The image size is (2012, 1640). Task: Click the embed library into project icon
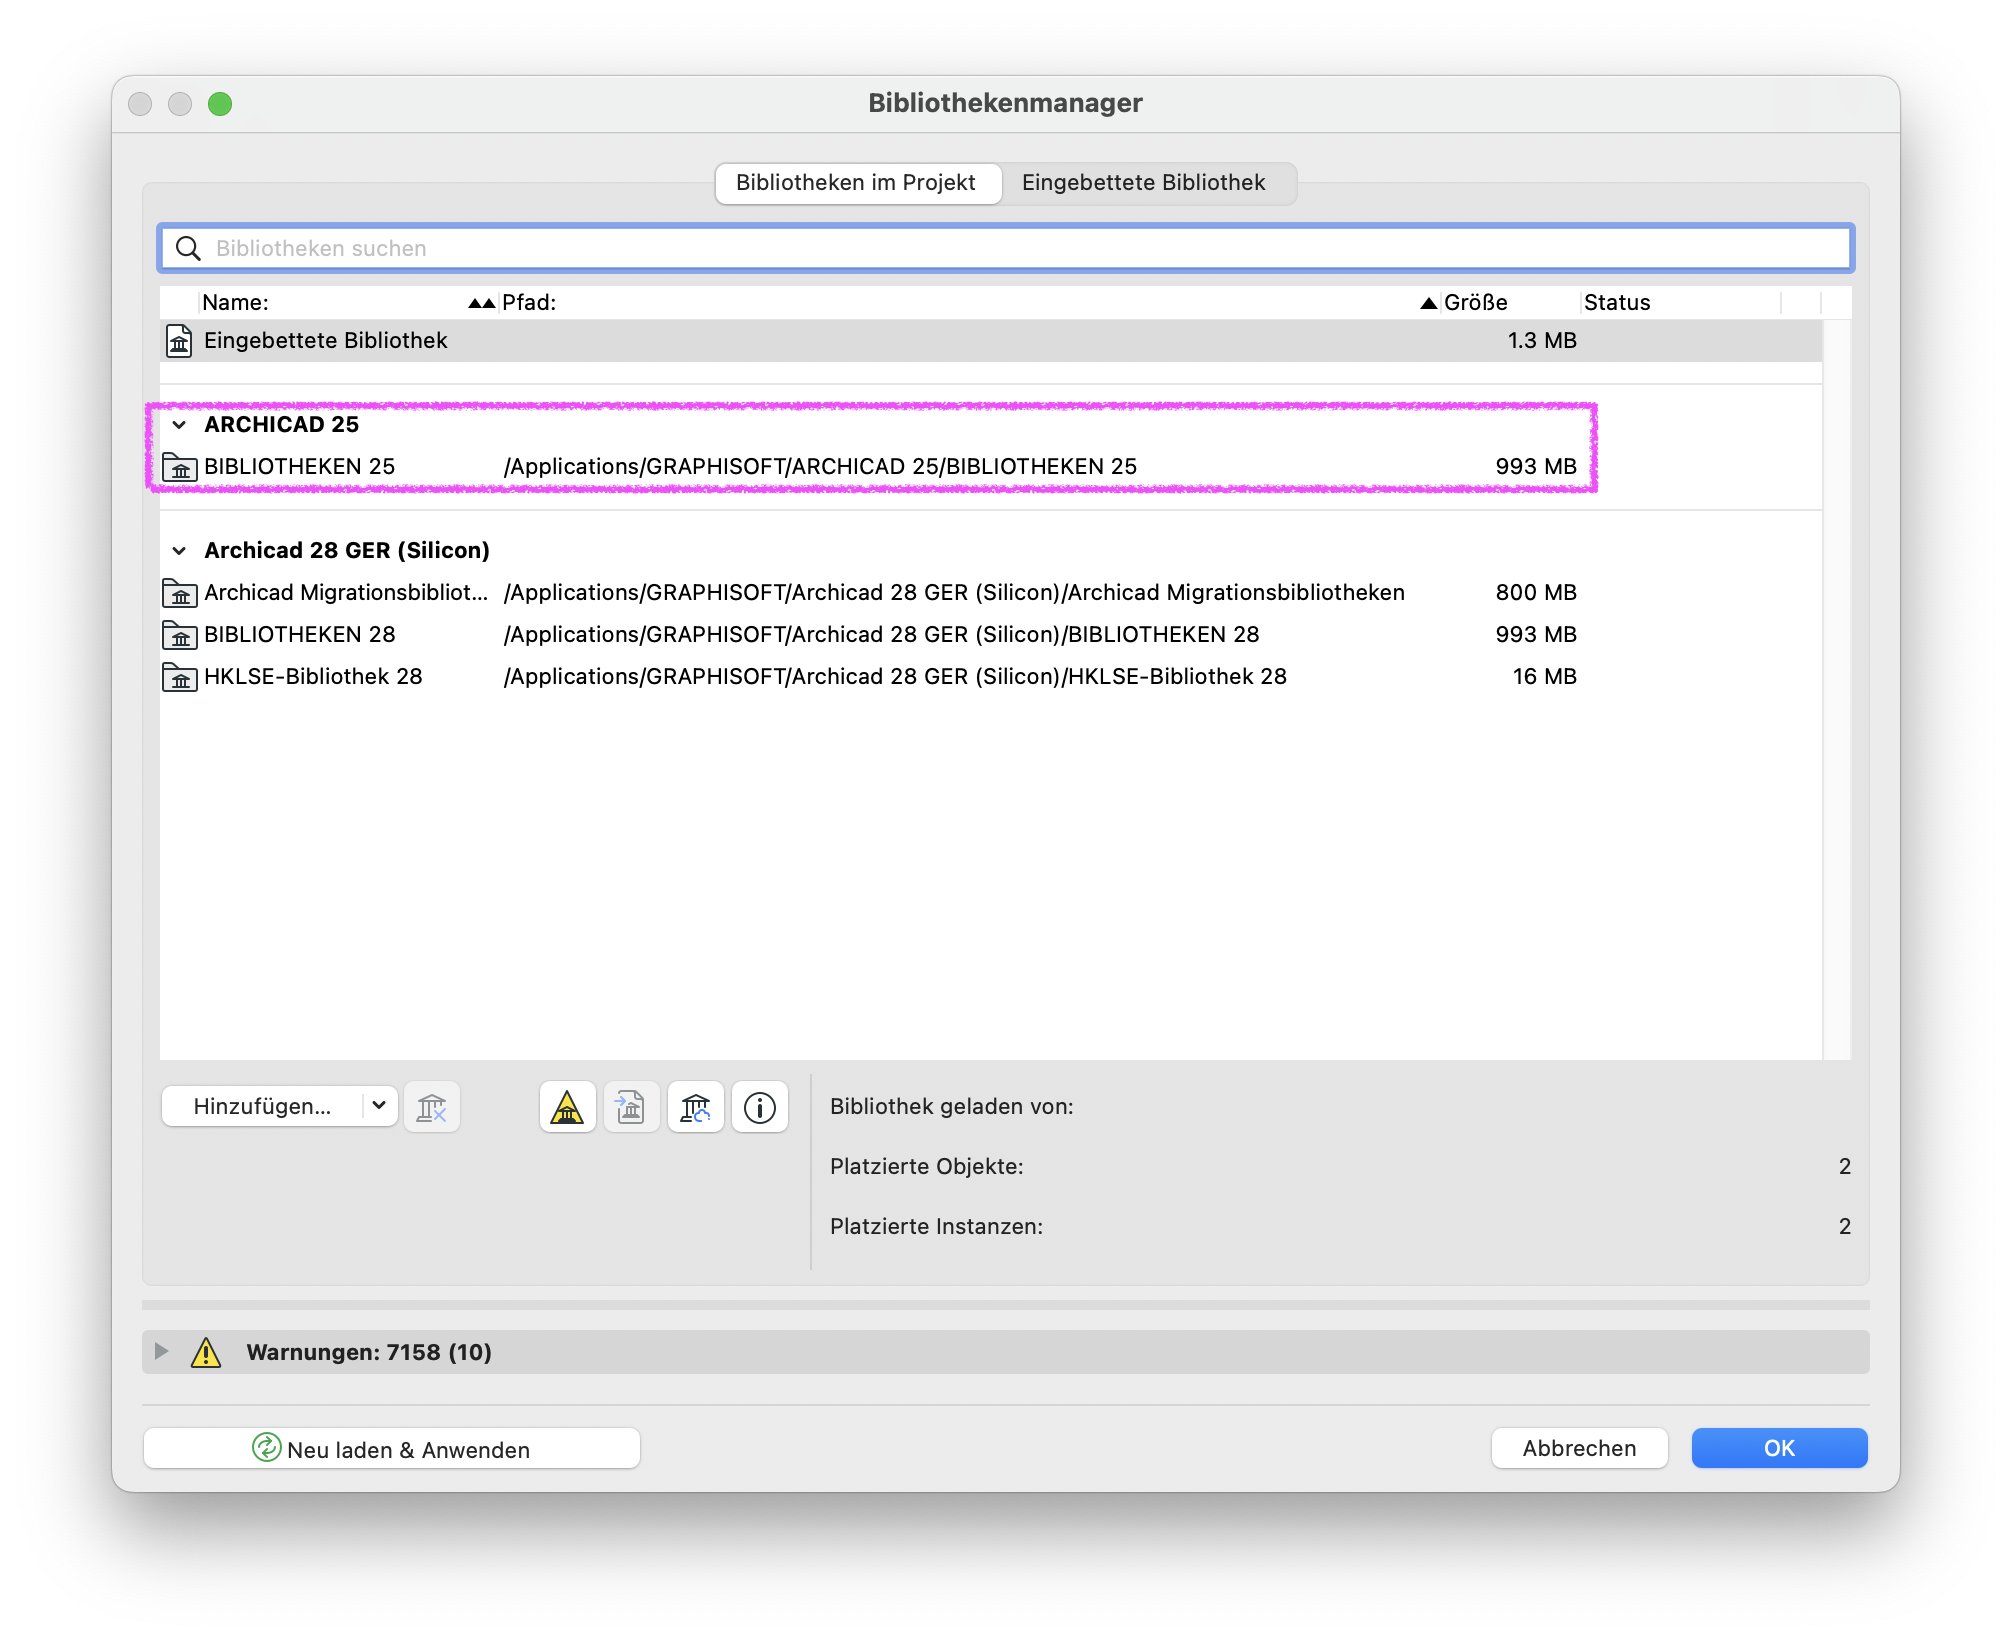[631, 1107]
